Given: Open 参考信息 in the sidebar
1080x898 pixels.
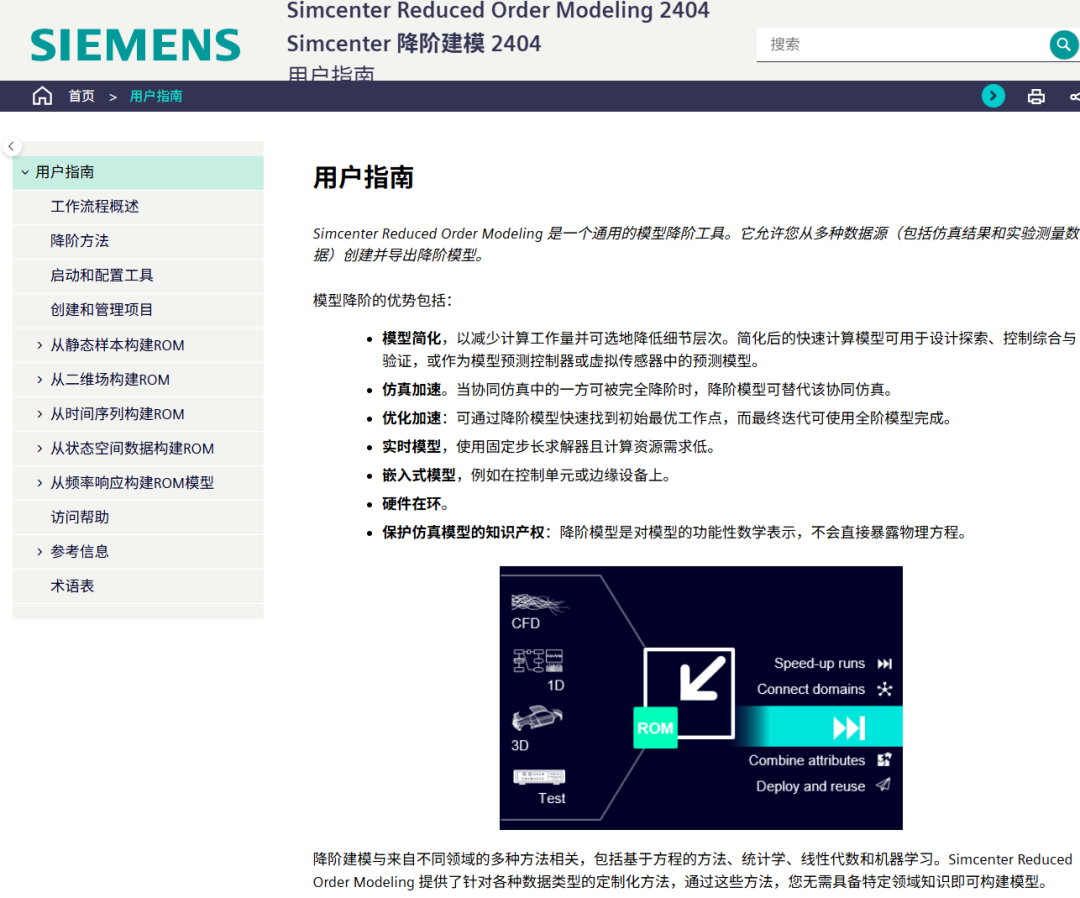Looking at the screenshot, I should [79, 552].
